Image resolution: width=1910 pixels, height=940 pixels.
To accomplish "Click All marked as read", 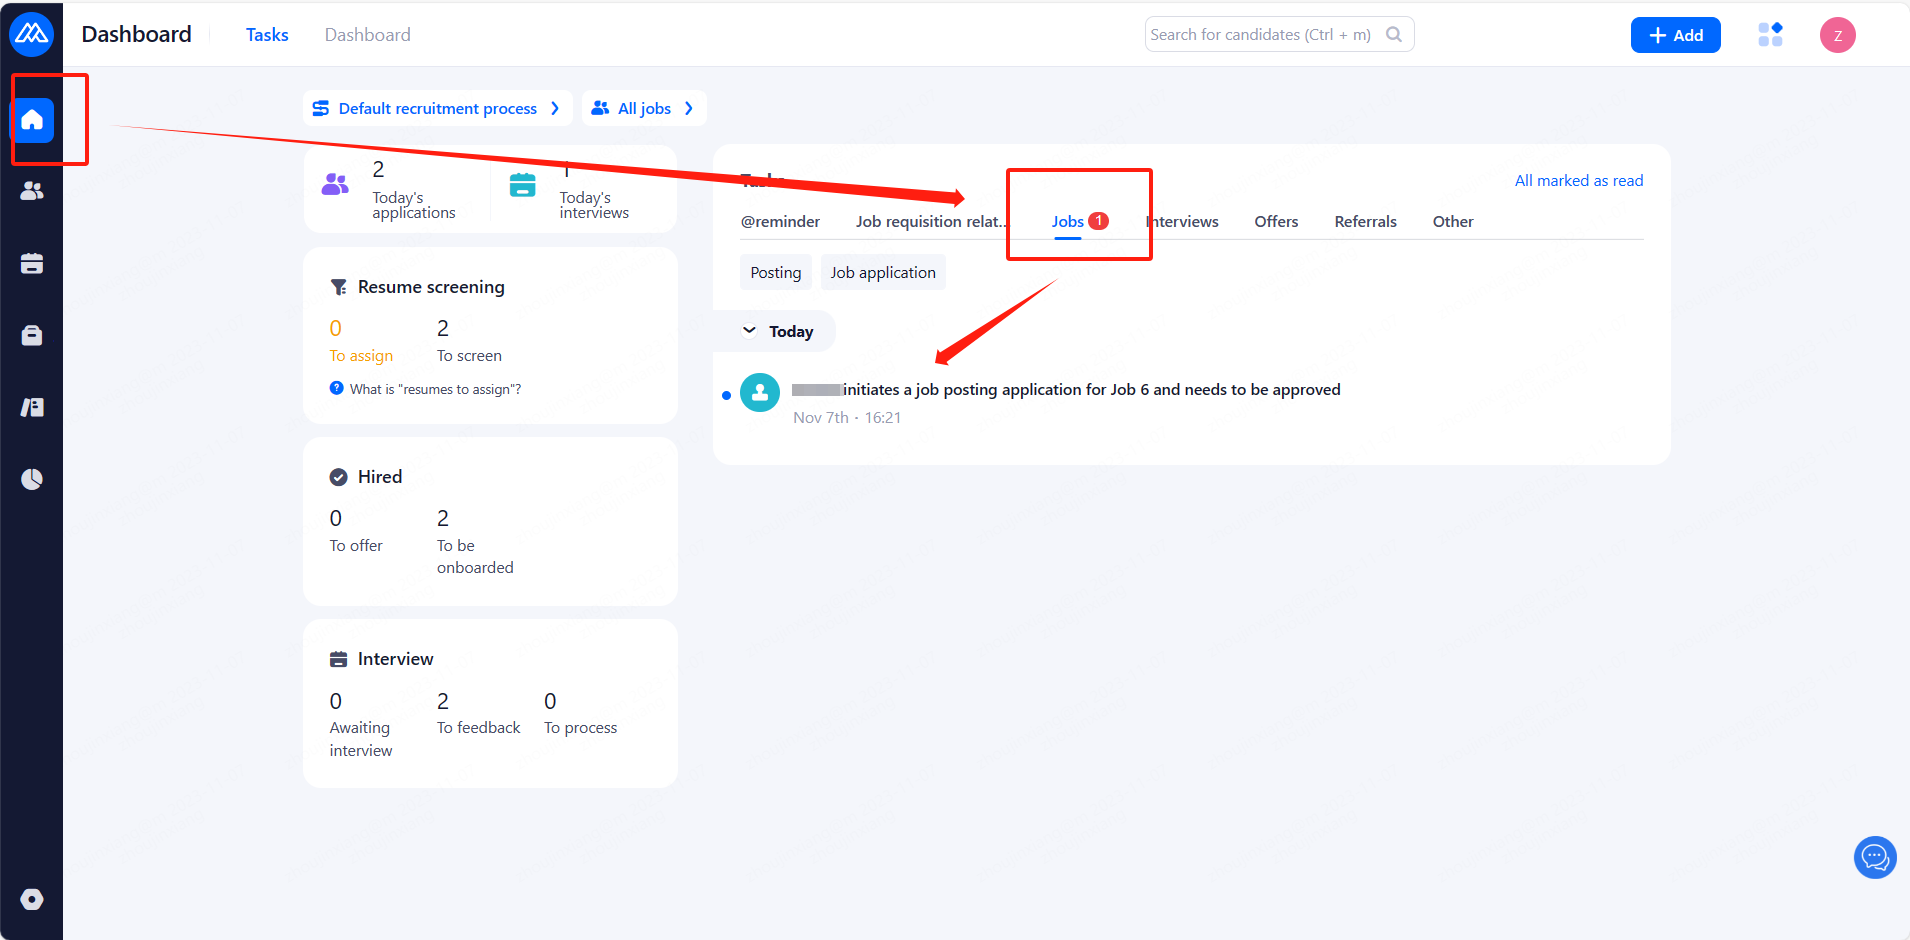I will point(1579,181).
